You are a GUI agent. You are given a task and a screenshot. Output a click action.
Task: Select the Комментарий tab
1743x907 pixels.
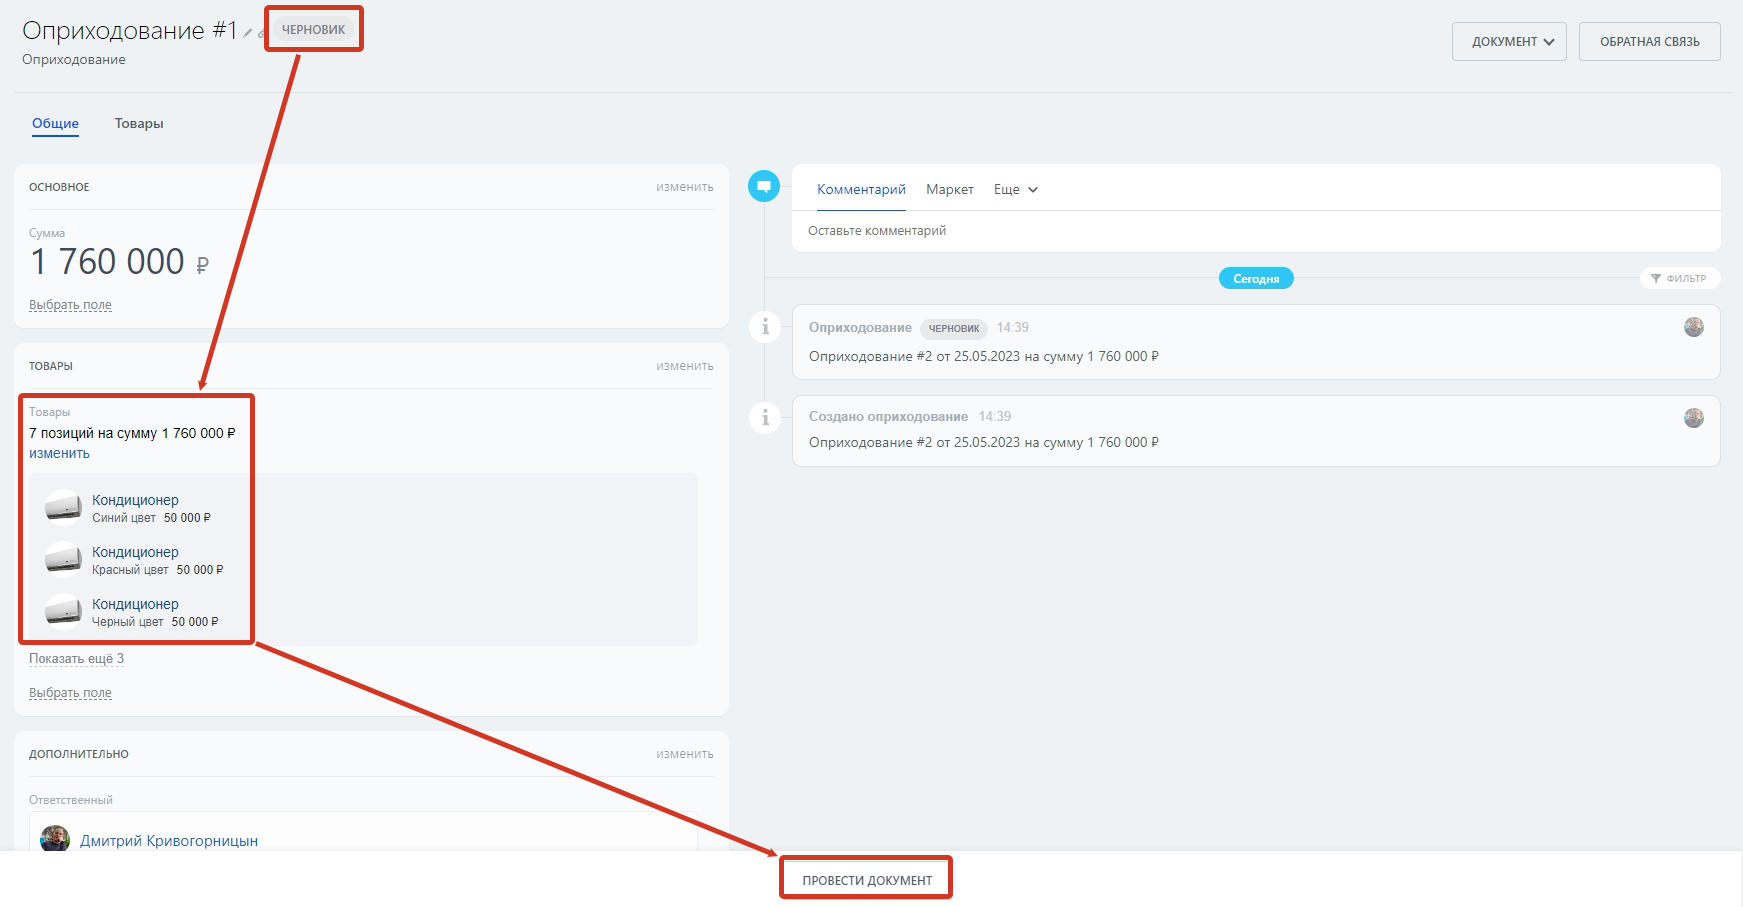(x=861, y=189)
